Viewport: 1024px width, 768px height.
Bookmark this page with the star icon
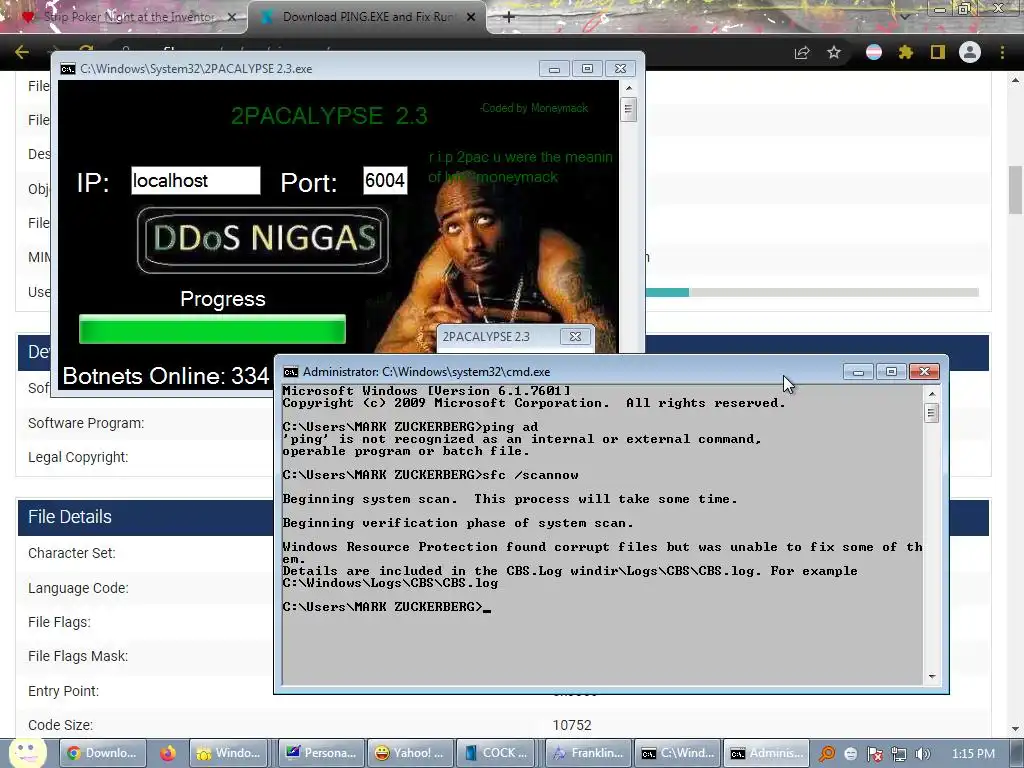[834, 52]
